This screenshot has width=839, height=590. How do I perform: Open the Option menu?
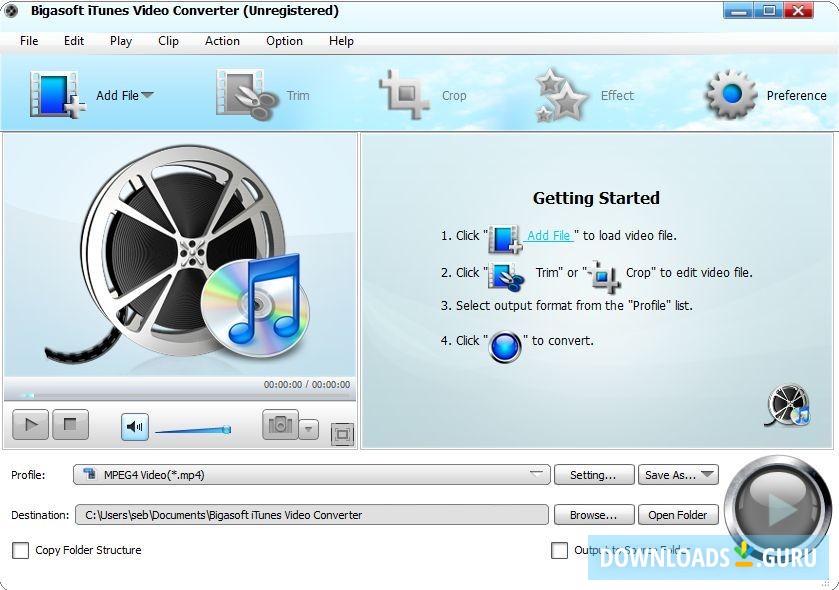tap(284, 41)
